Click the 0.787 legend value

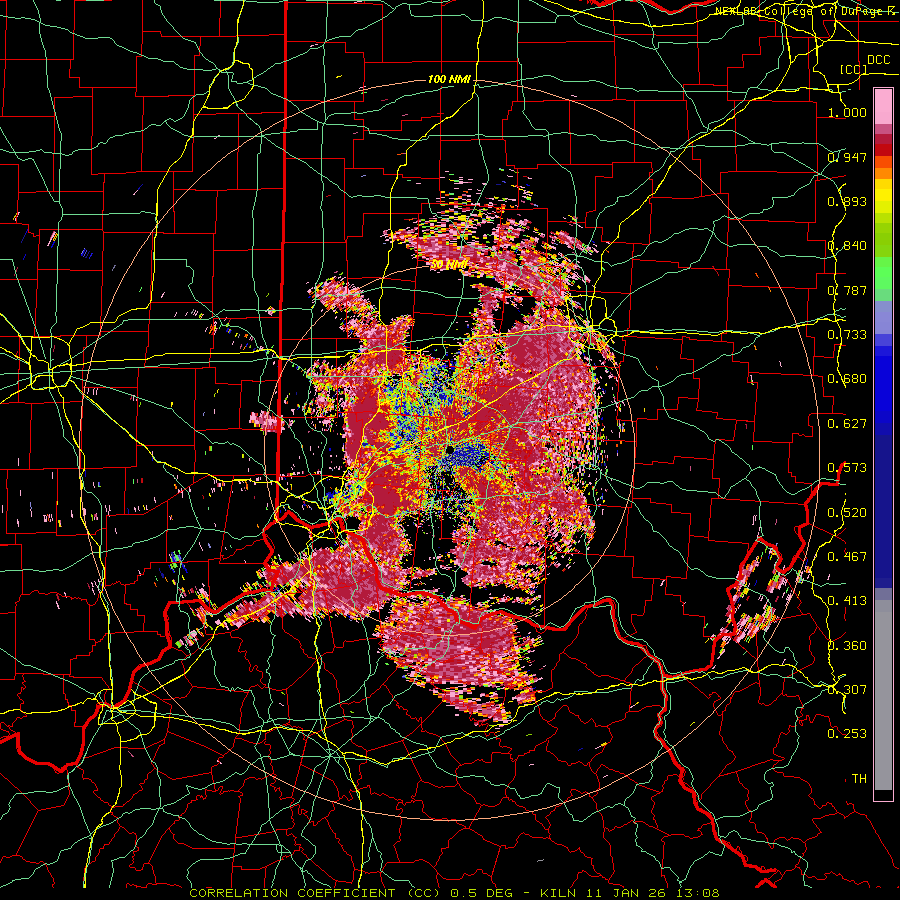tap(847, 290)
